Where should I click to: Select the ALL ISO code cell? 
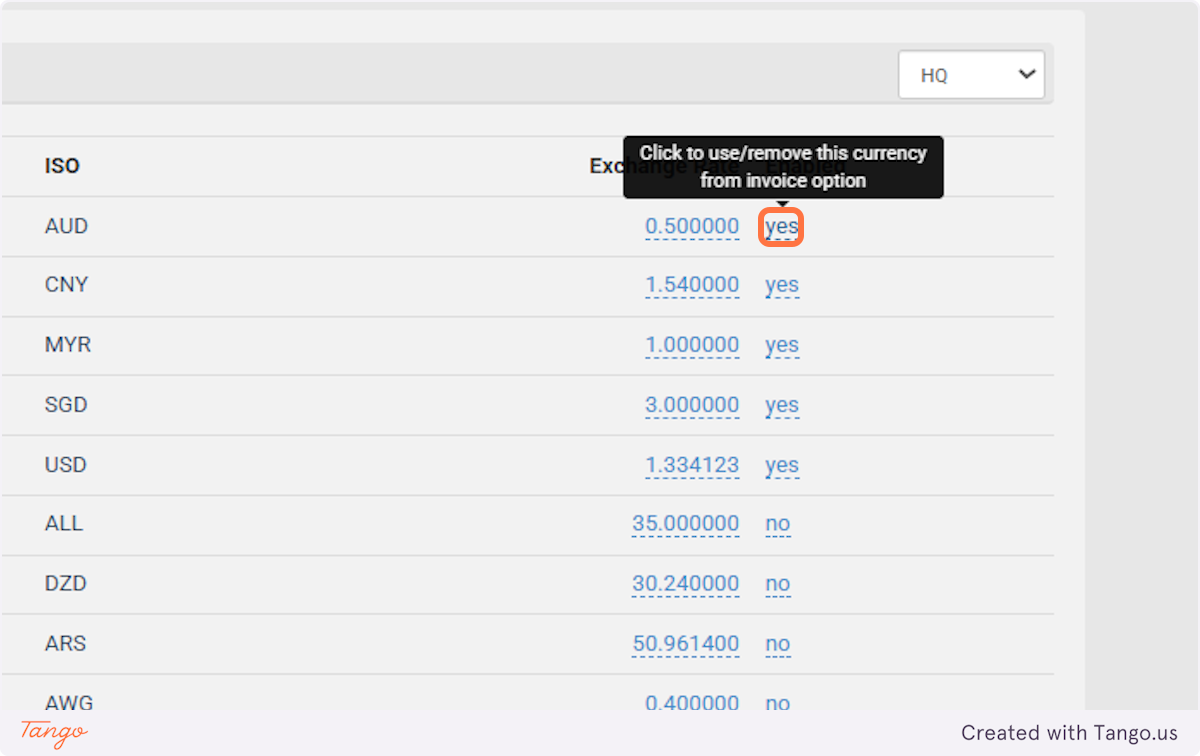click(x=64, y=523)
